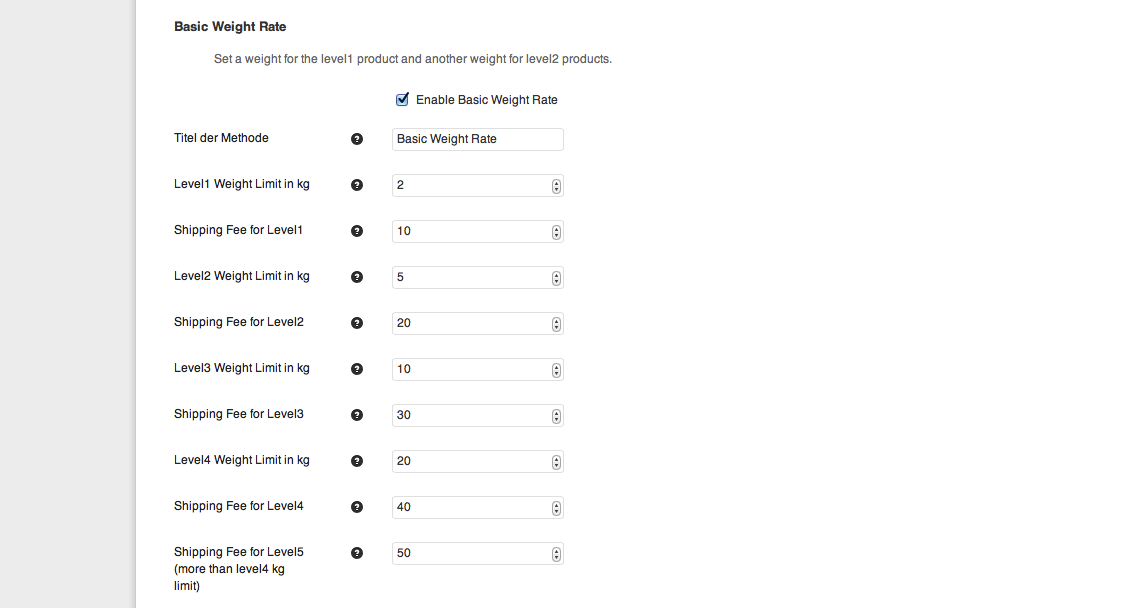Focus the Titel der Methode text field
Viewport: 1142px width, 608px height.
(478, 139)
